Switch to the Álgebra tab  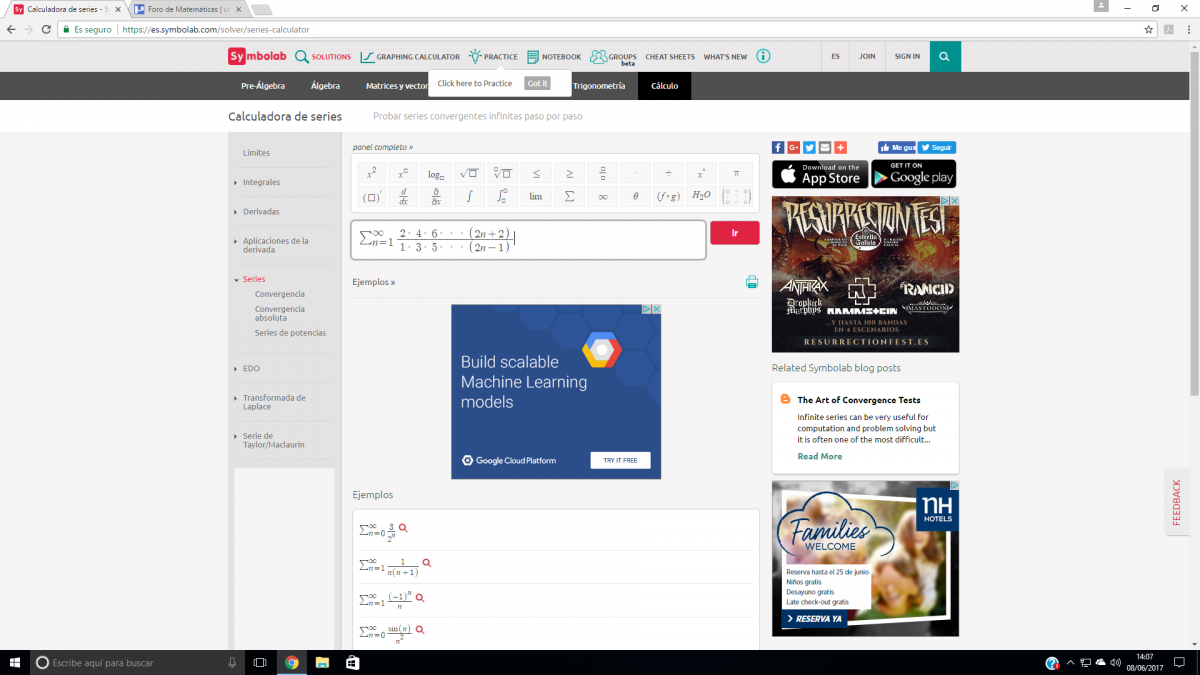pyautogui.click(x=325, y=86)
